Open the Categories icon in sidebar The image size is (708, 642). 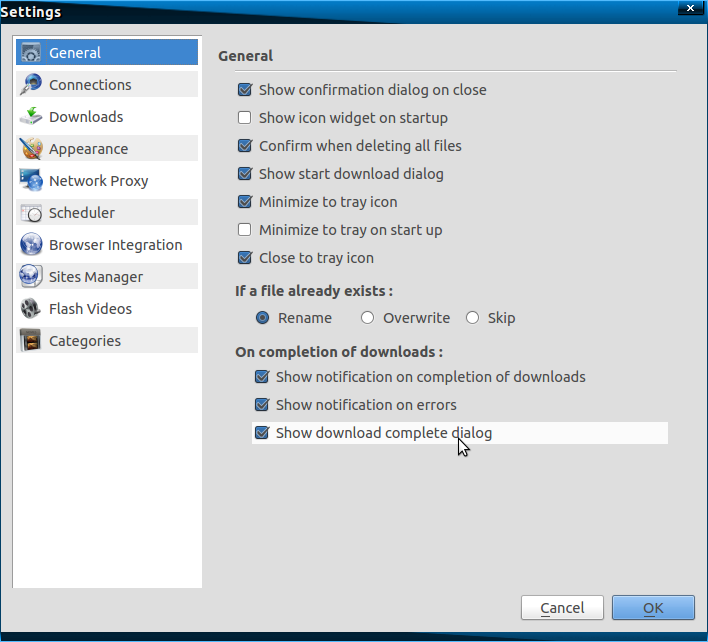31,341
